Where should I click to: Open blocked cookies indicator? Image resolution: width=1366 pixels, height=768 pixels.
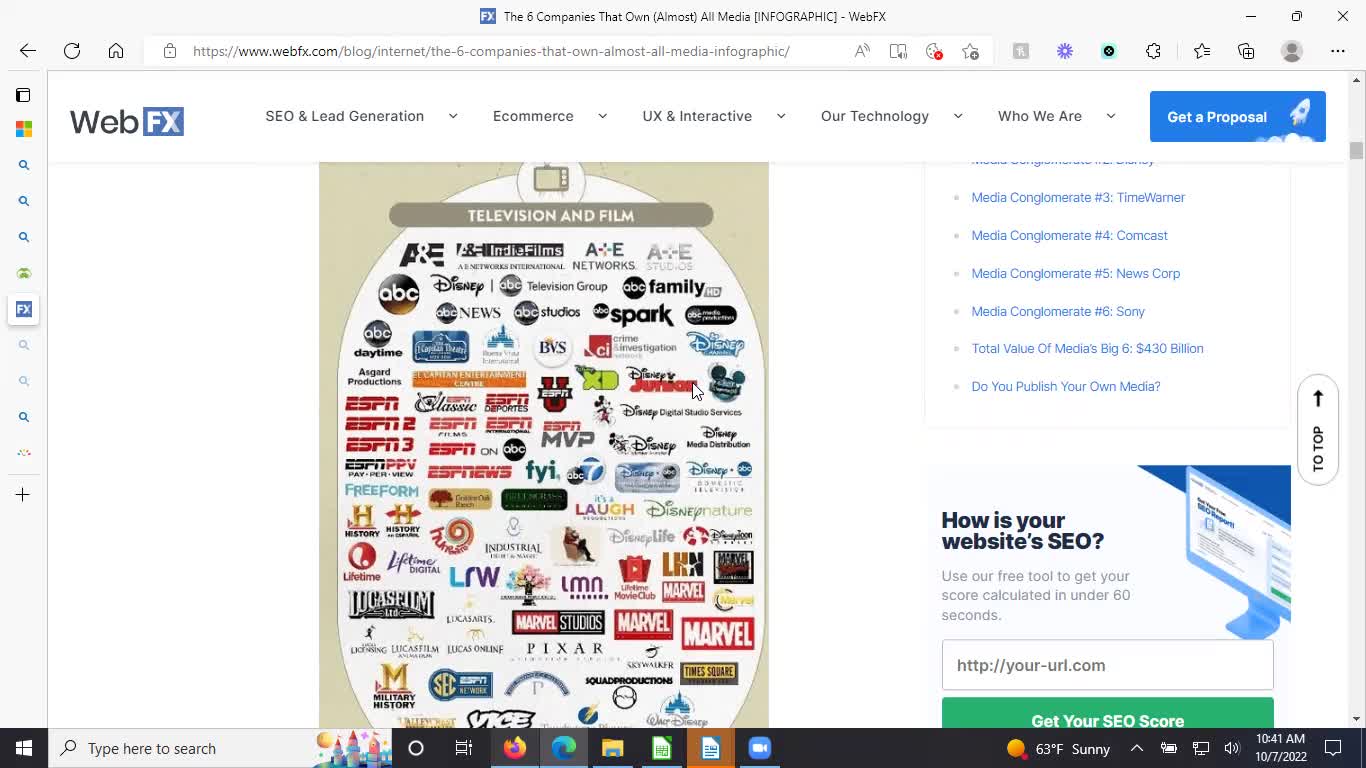click(x=934, y=51)
